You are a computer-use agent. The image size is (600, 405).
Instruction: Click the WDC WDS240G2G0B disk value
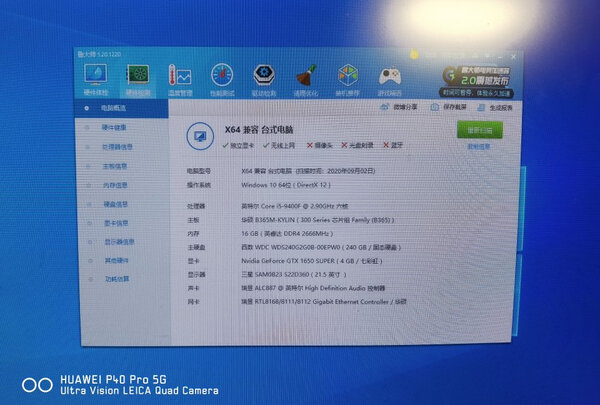(321, 248)
